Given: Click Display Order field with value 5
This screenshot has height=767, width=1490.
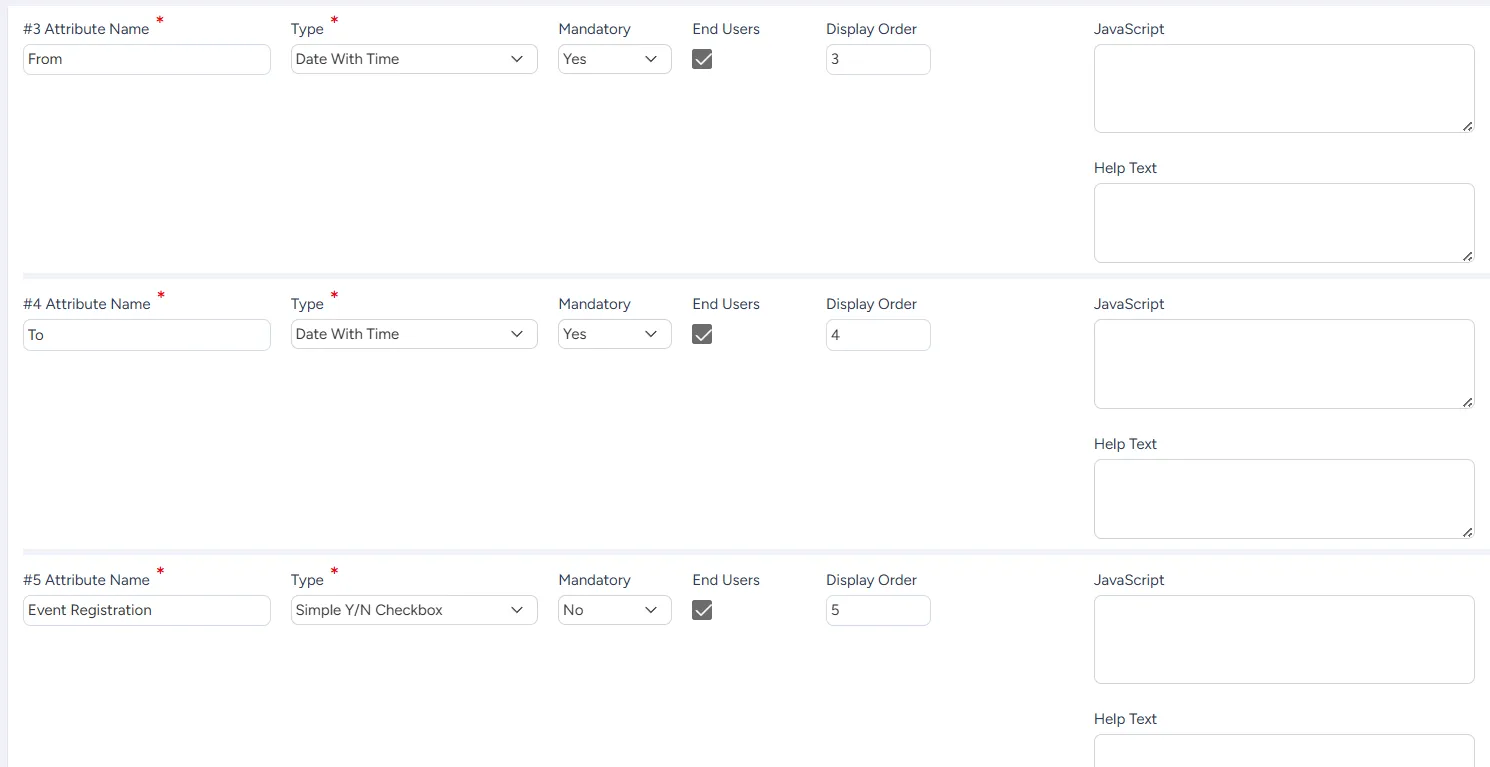Looking at the screenshot, I should 878,610.
